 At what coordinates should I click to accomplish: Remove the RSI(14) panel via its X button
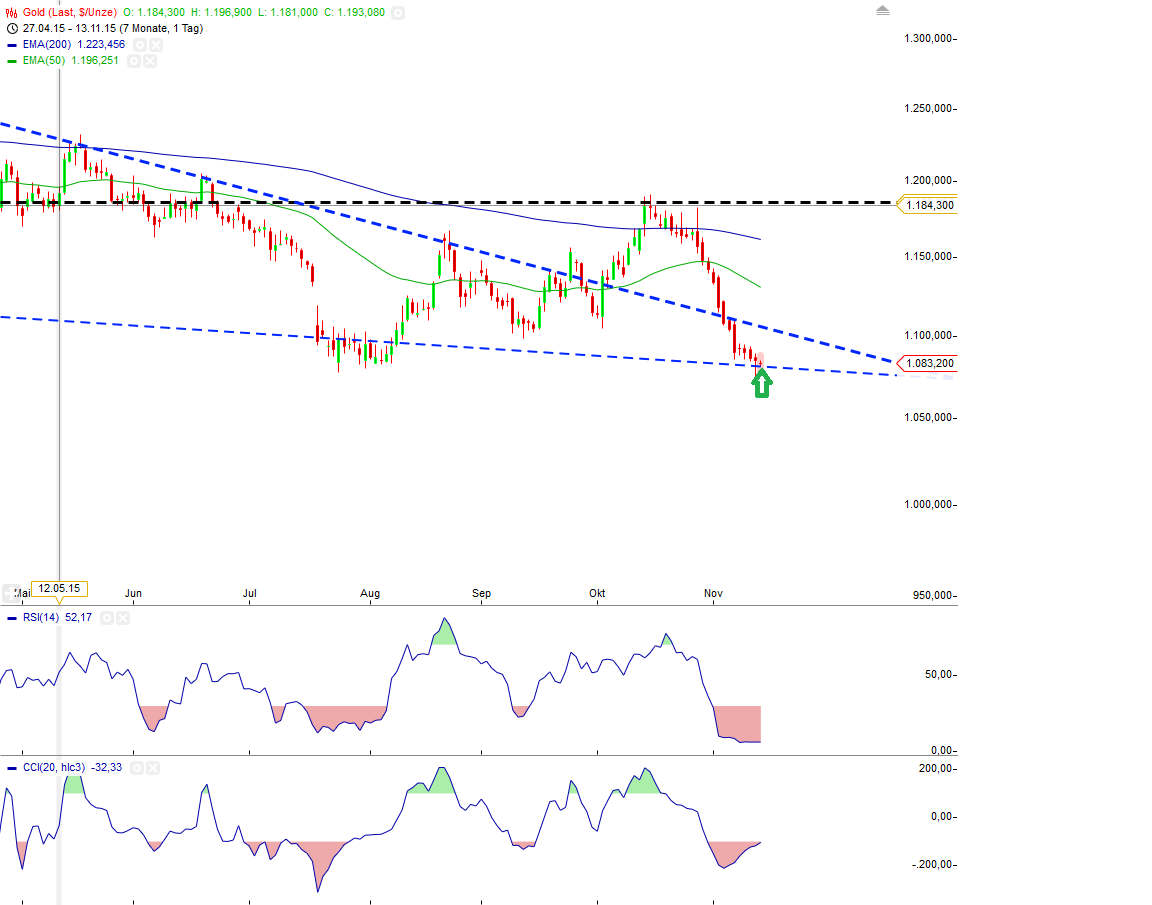pyautogui.click(x=122, y=617)
